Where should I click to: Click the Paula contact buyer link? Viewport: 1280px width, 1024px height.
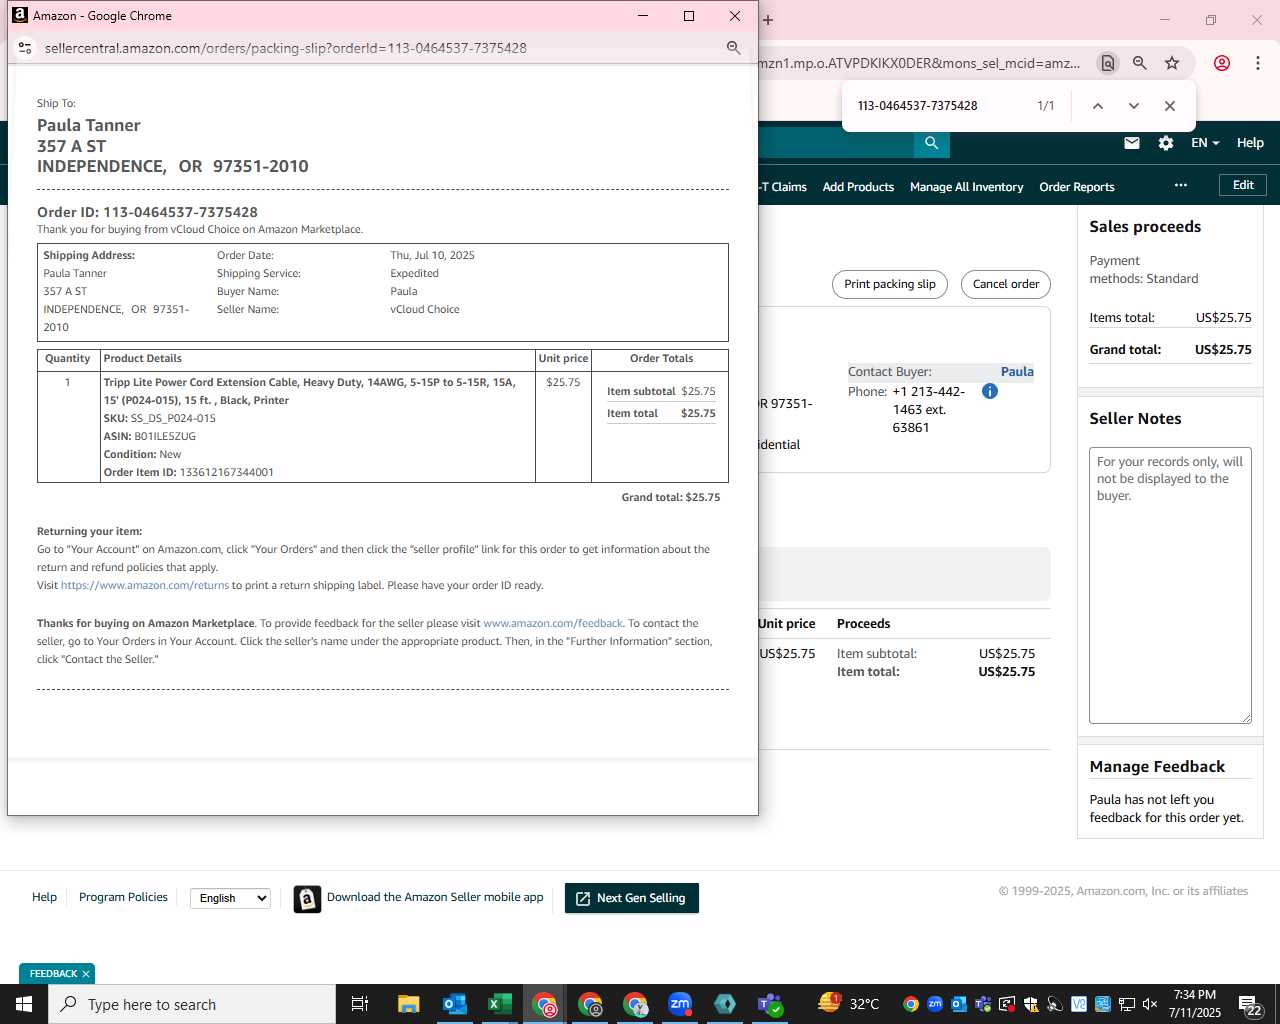pos(1017,371)
